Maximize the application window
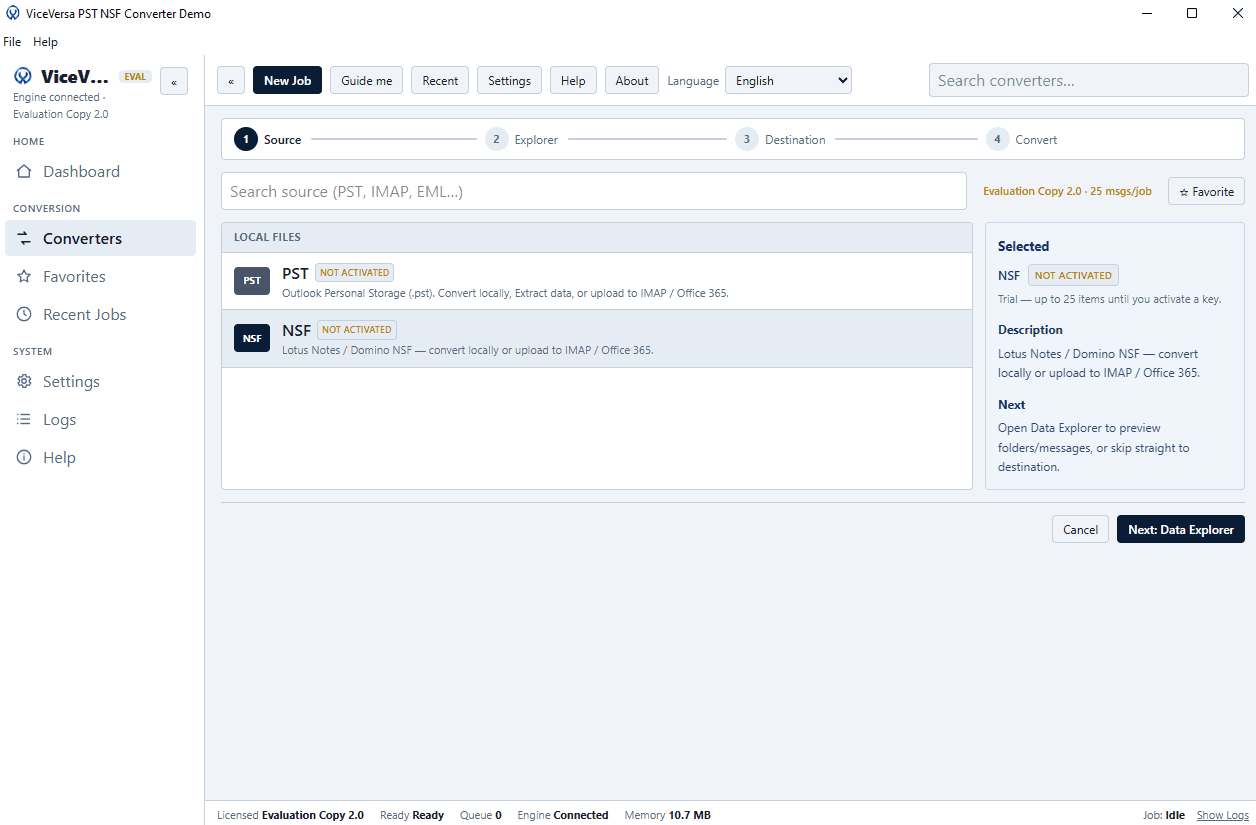The image size is (1256, 825). click(x=1192, y=14)
